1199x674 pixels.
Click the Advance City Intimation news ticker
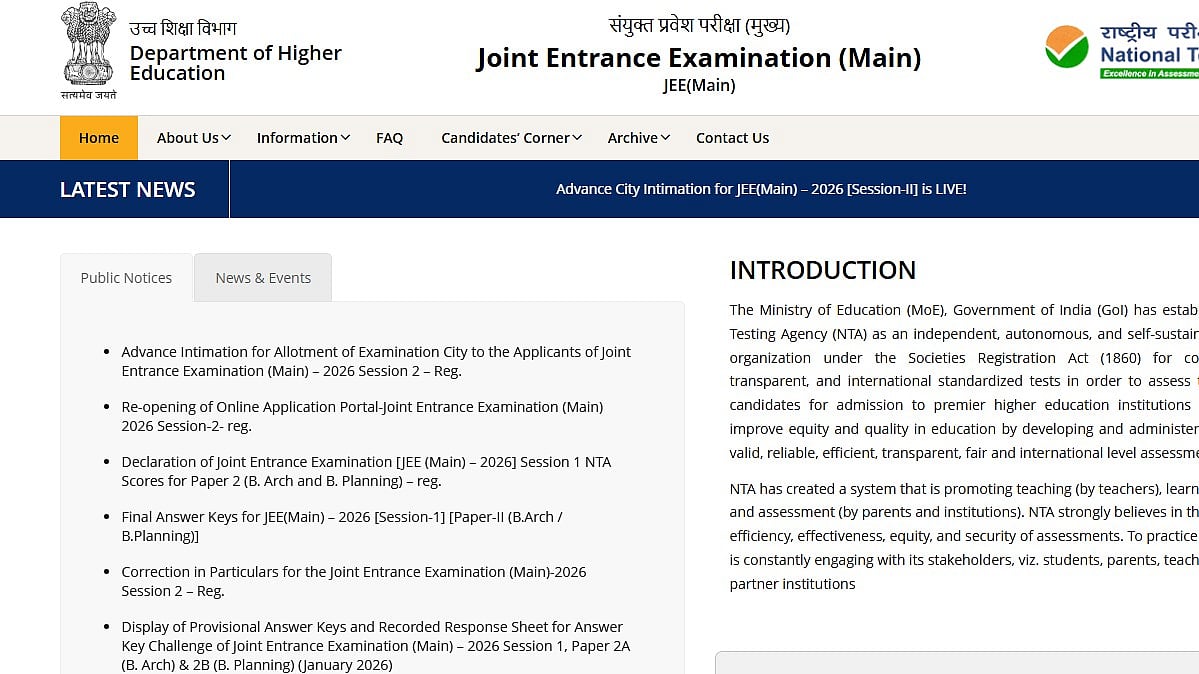(761, 189)
